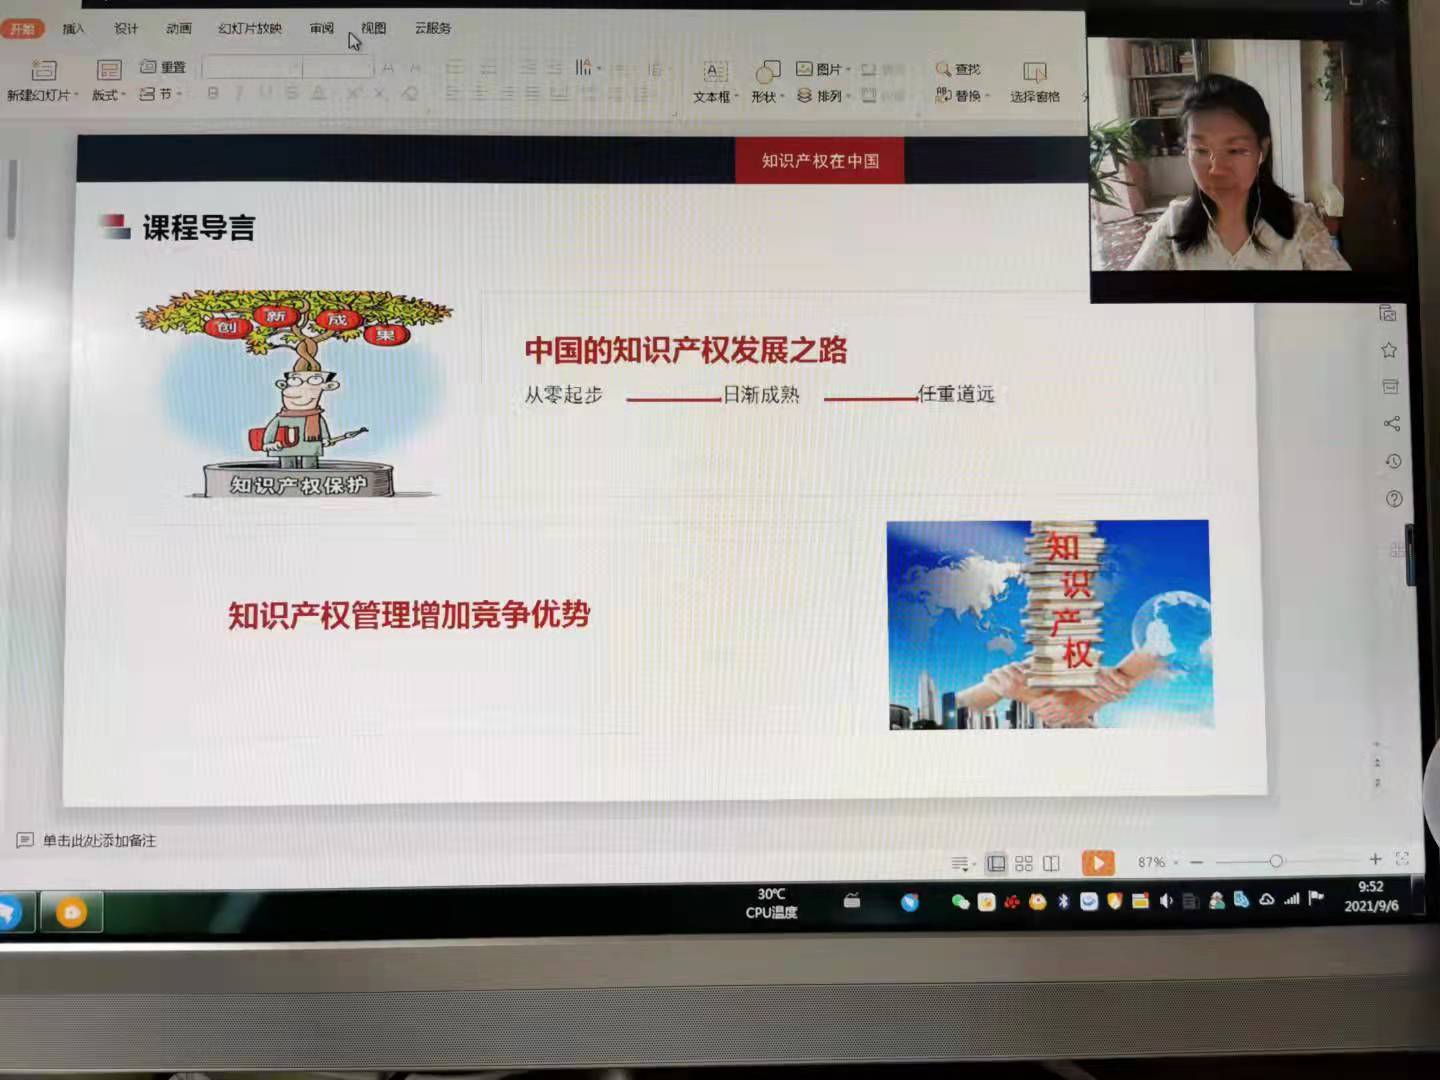The width and height of the screenshot is (1440, 1080).
Task: Expand the 形状 shapes dropdown
Action: pyautogui.click(x=768, y=96)
